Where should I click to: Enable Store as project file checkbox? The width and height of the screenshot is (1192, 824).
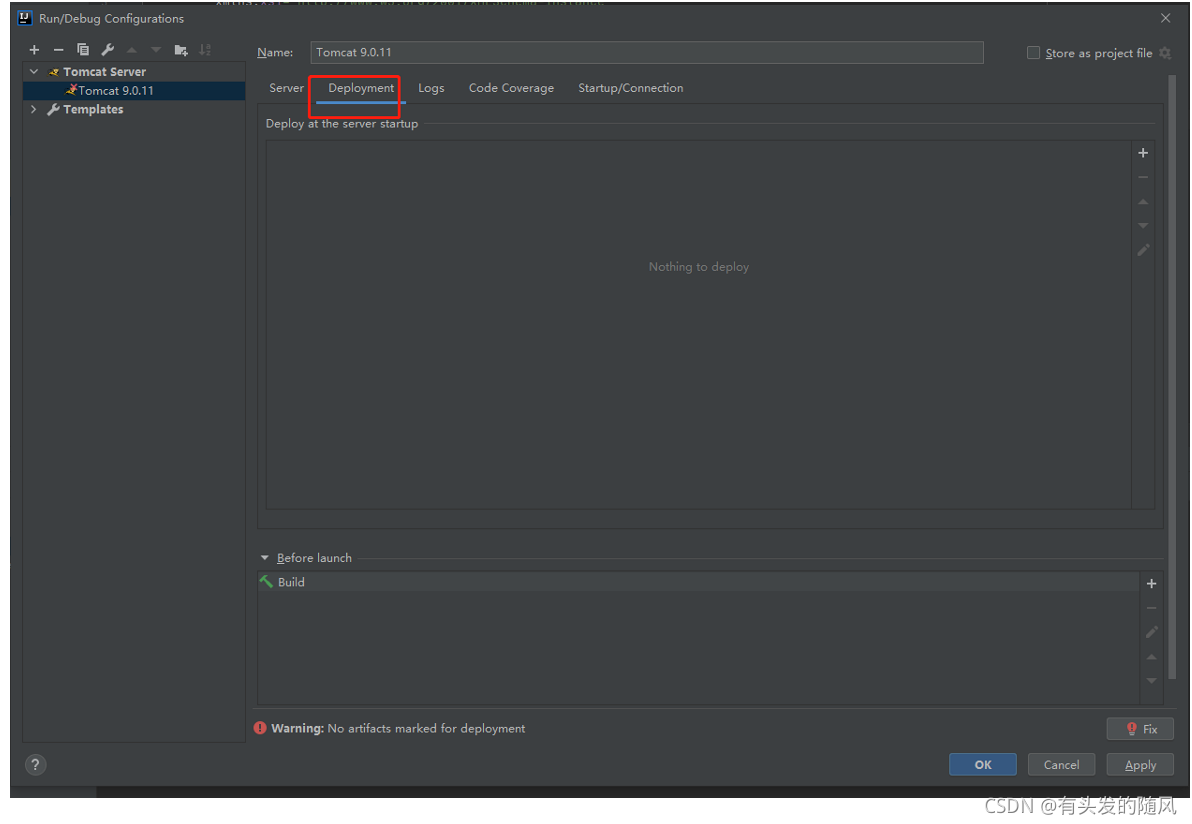coord(1033,52)
